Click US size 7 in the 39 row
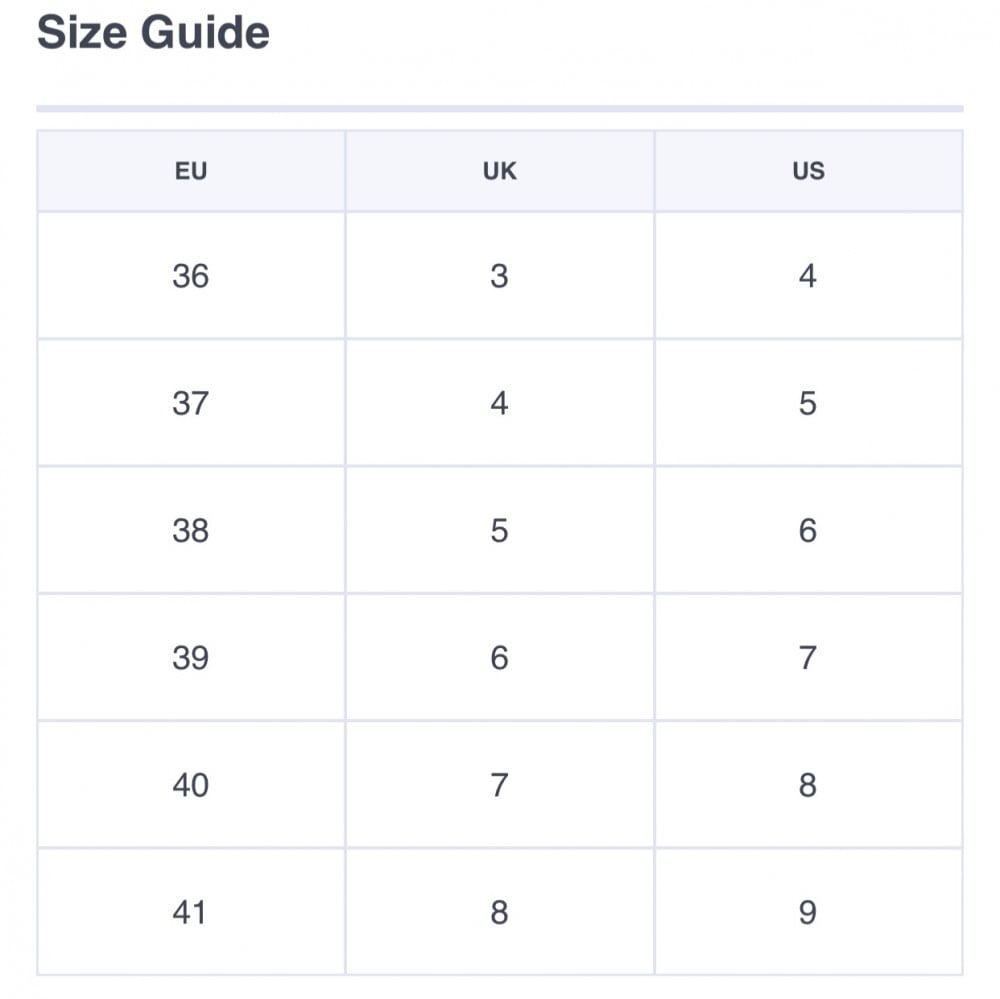Screen dimensions: 1000x999 tap(808, 657)
